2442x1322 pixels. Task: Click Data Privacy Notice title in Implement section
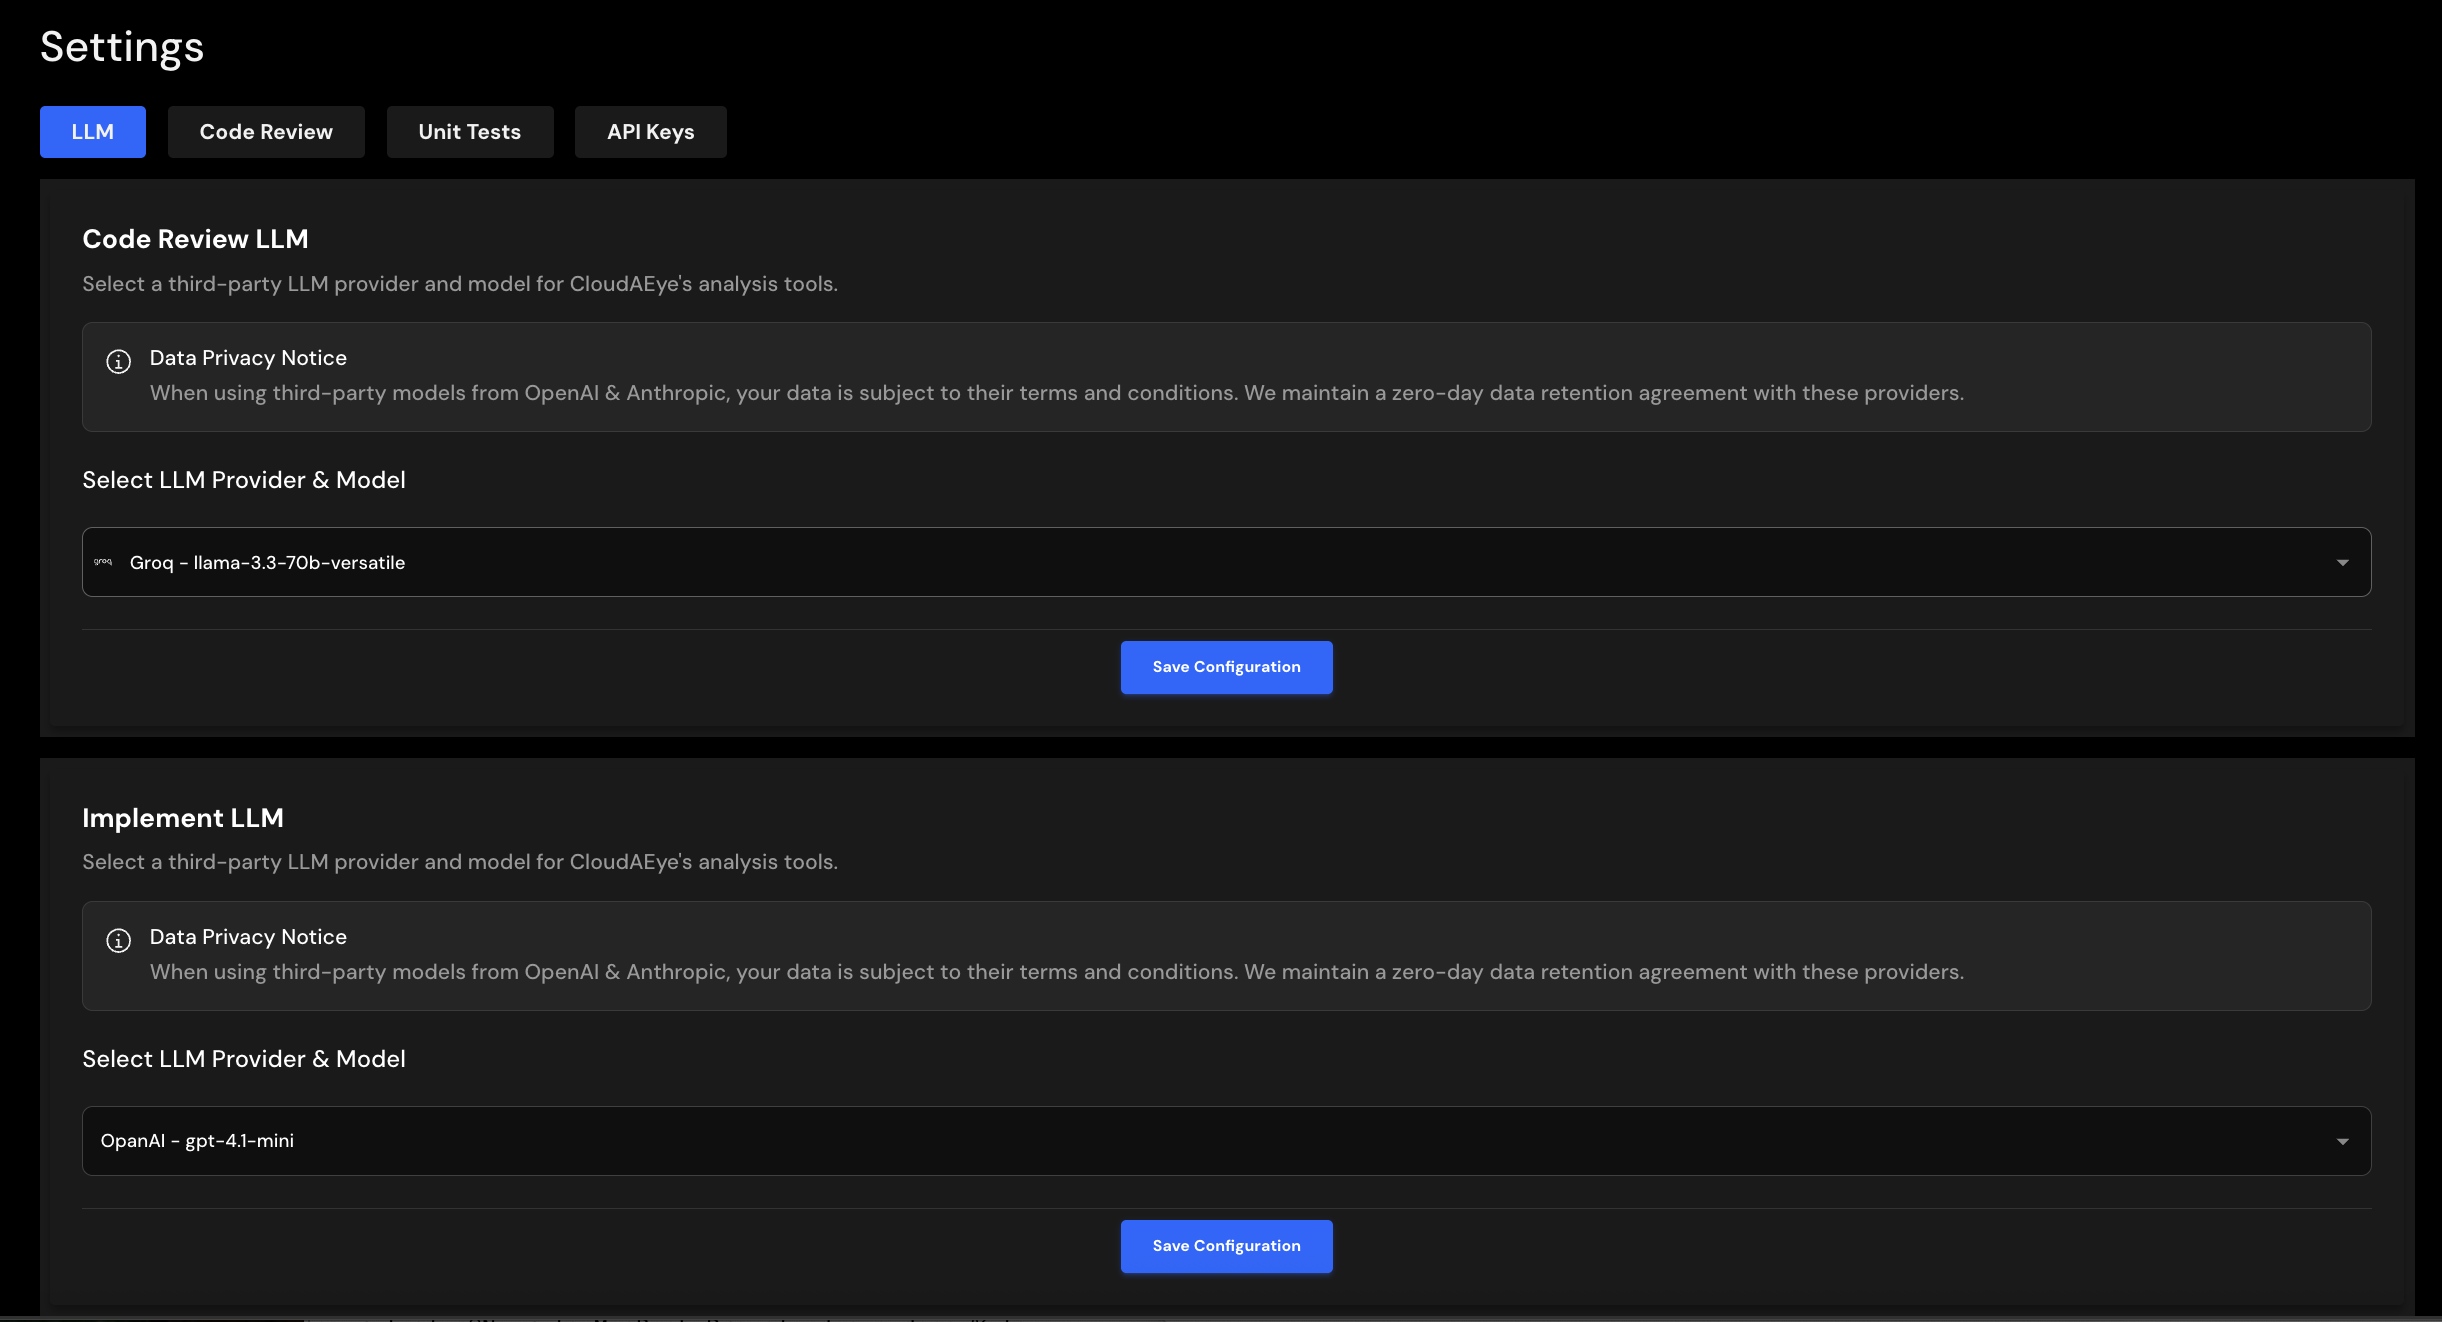pyautogui.click(x=248, y=937)
